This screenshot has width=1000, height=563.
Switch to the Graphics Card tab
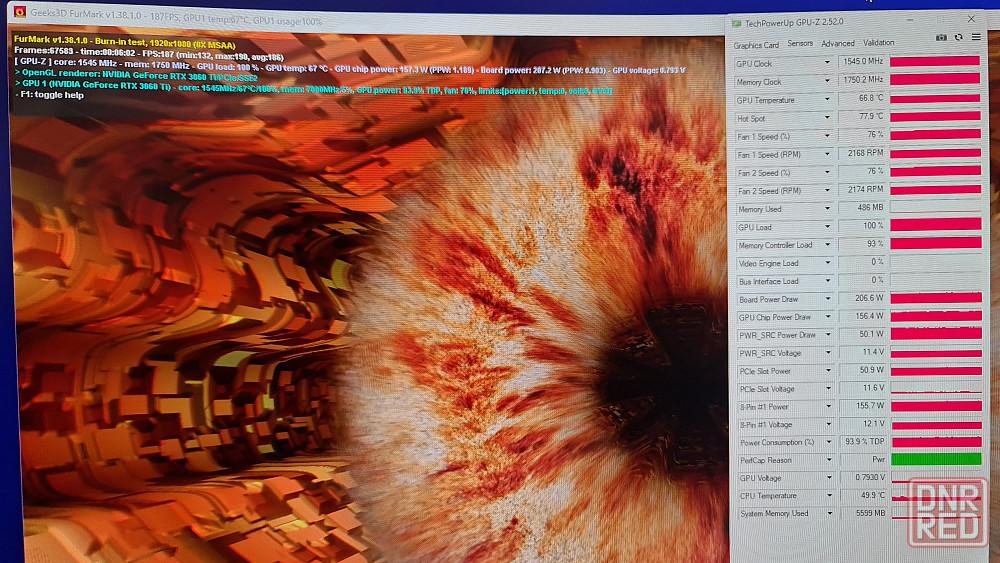click(x=756, y=45)
